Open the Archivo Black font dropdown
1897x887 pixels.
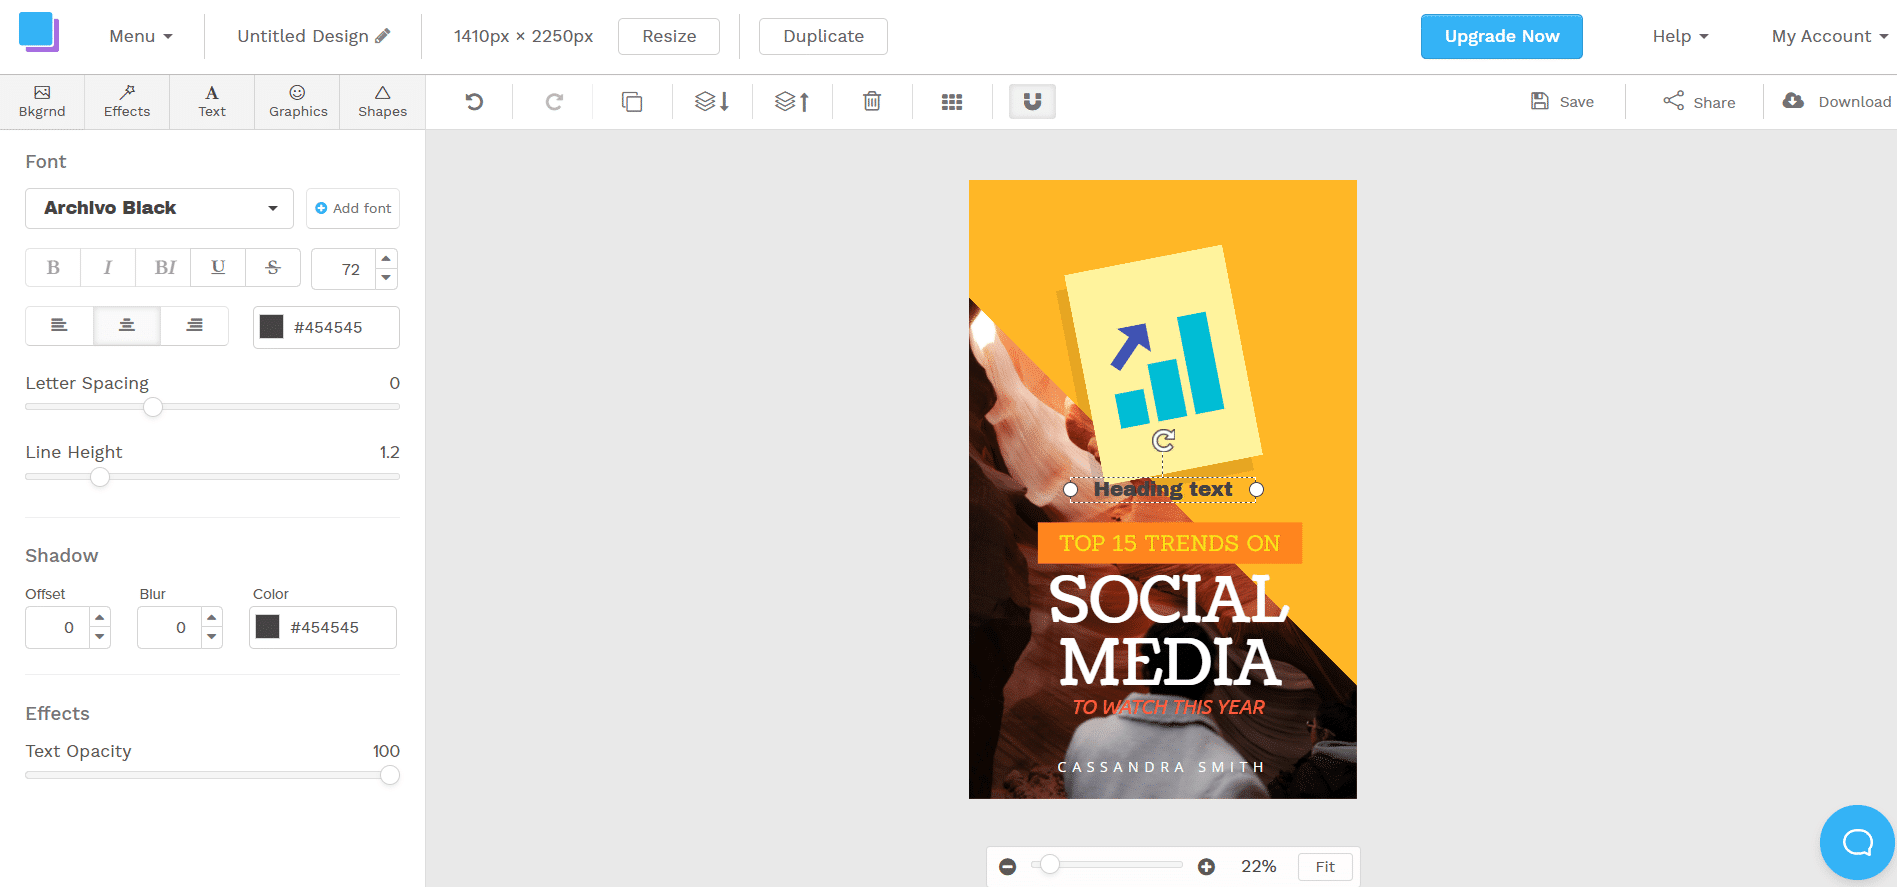[x=159, y=208]
